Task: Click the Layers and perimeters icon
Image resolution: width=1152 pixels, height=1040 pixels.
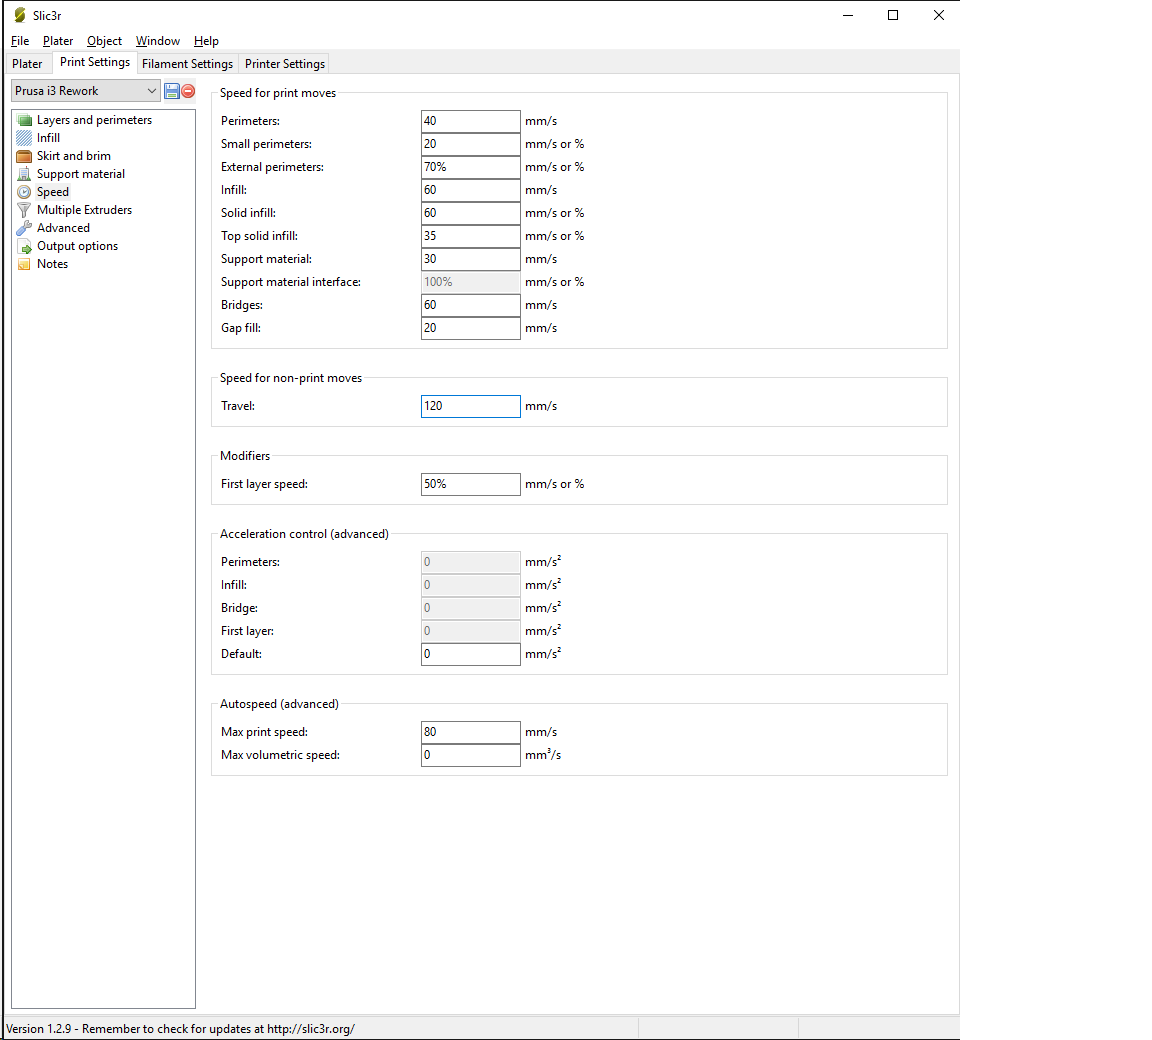Action: pyautogui.click(x=24, y=120)
